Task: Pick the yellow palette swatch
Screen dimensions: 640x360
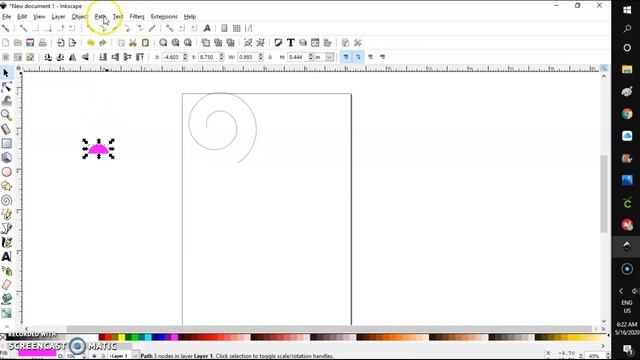Action: [121, 337]
